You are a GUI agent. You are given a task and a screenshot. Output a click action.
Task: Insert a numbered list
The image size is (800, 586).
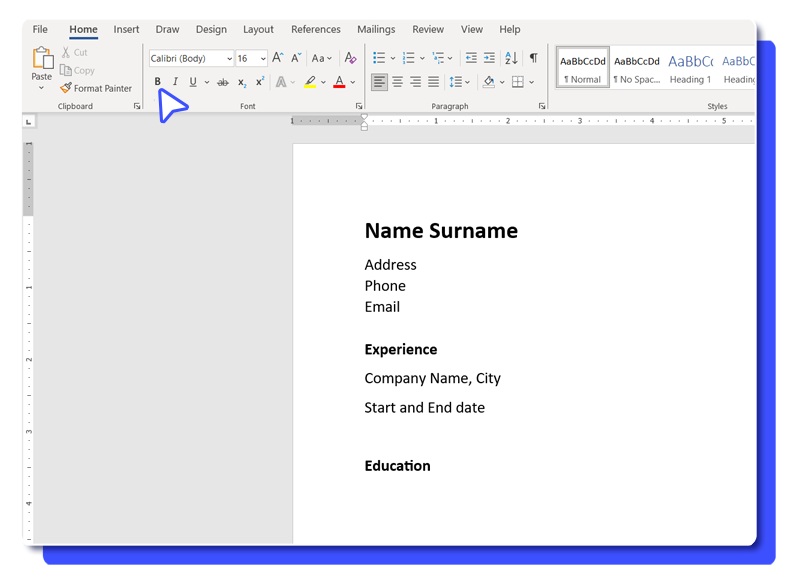coord(409,58)
